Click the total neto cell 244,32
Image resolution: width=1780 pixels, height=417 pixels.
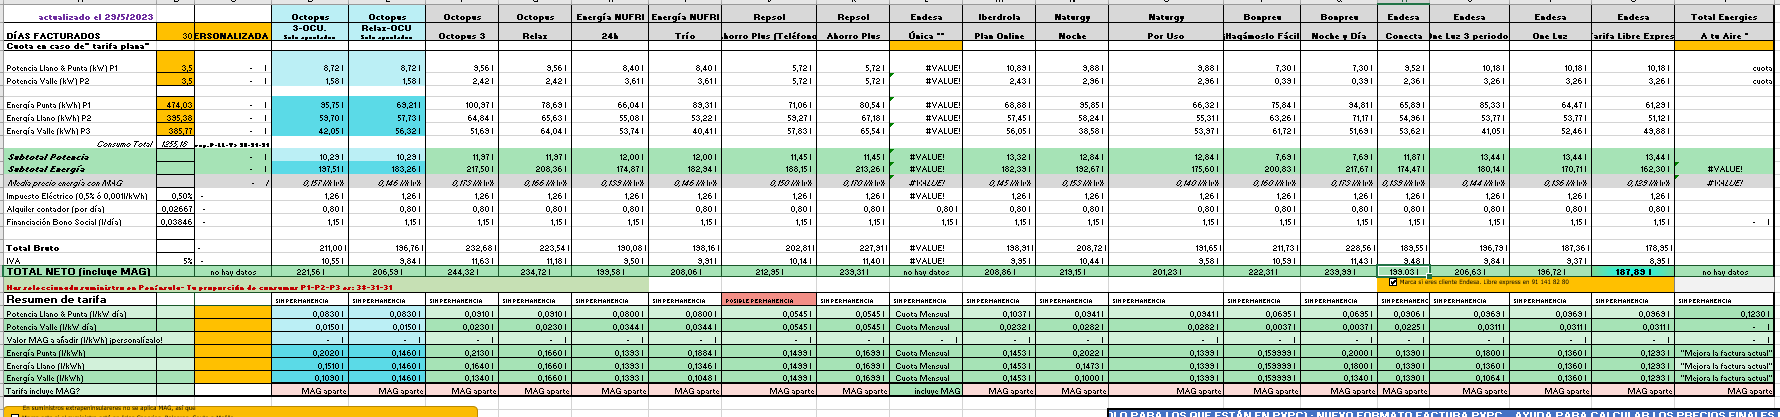point(462,271)
